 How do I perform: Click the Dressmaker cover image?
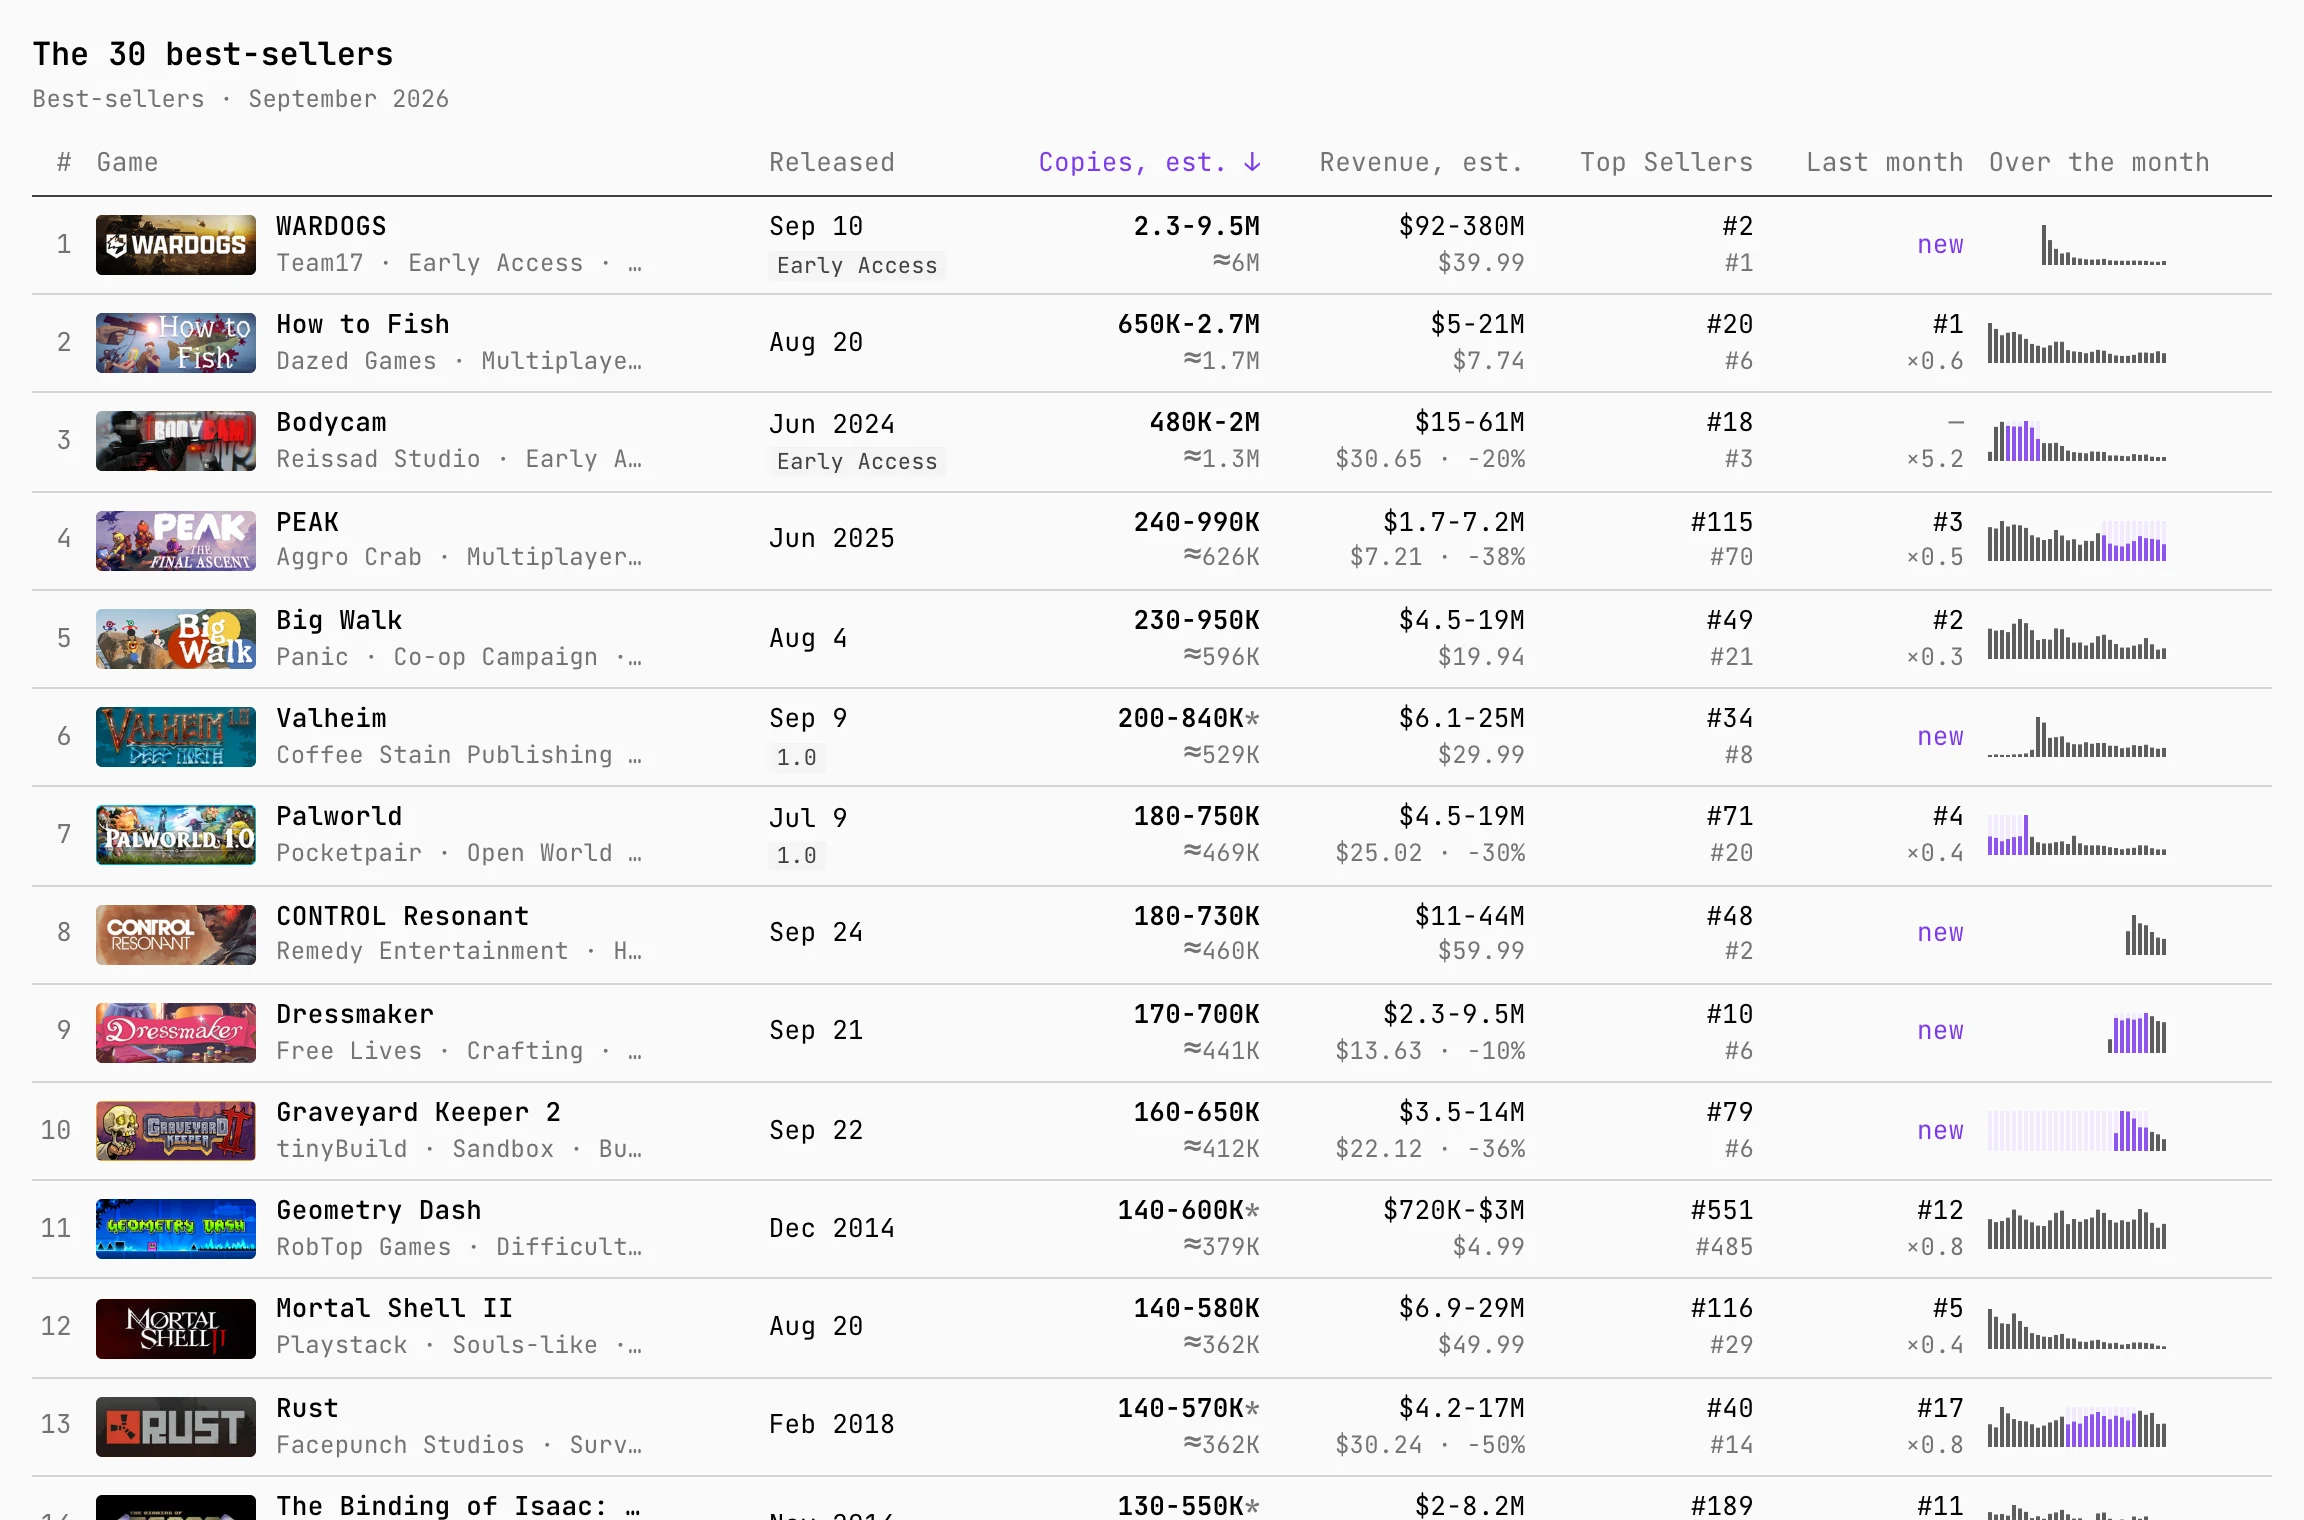[176, 1032]
